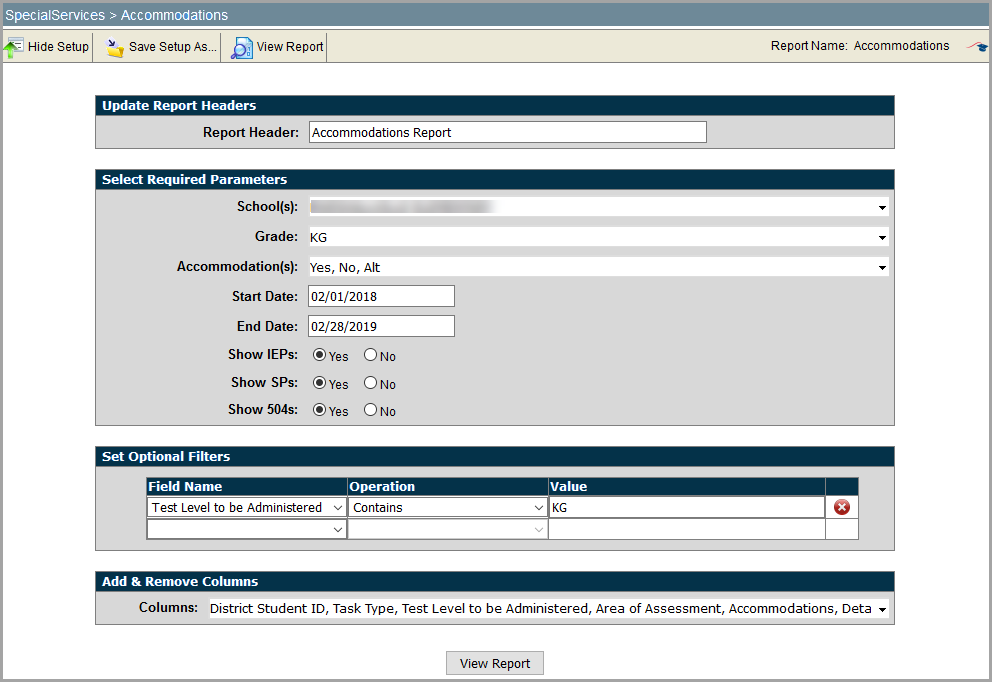Open the Columns dropdown list
The height and width of the screenshot is (682, 992).
pos(549,609)
